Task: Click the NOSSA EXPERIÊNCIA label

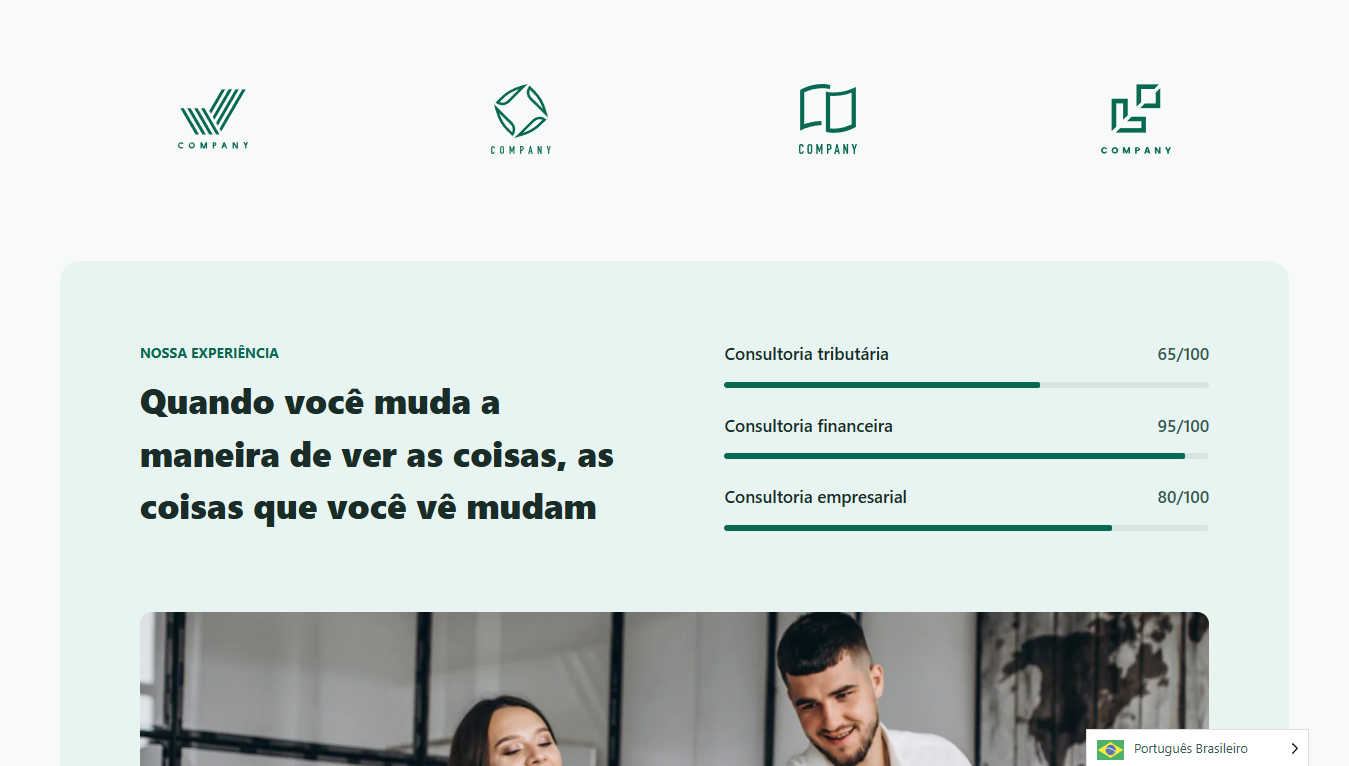Action: [209, 353]
